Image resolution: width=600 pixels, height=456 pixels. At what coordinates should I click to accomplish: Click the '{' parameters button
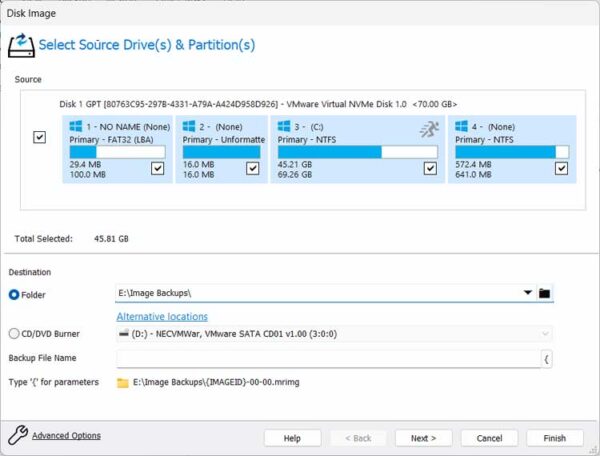tap(547, 358)
